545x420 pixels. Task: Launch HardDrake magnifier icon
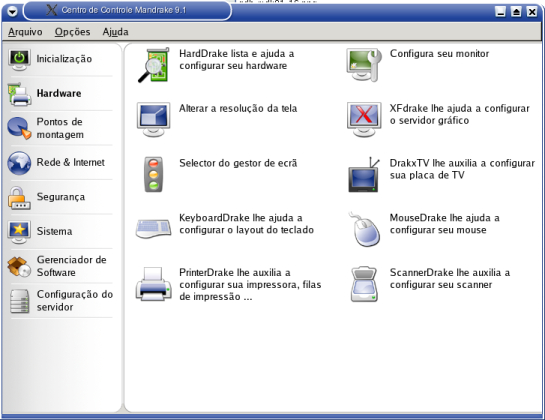pyautogui.click(x=153, y=65)
